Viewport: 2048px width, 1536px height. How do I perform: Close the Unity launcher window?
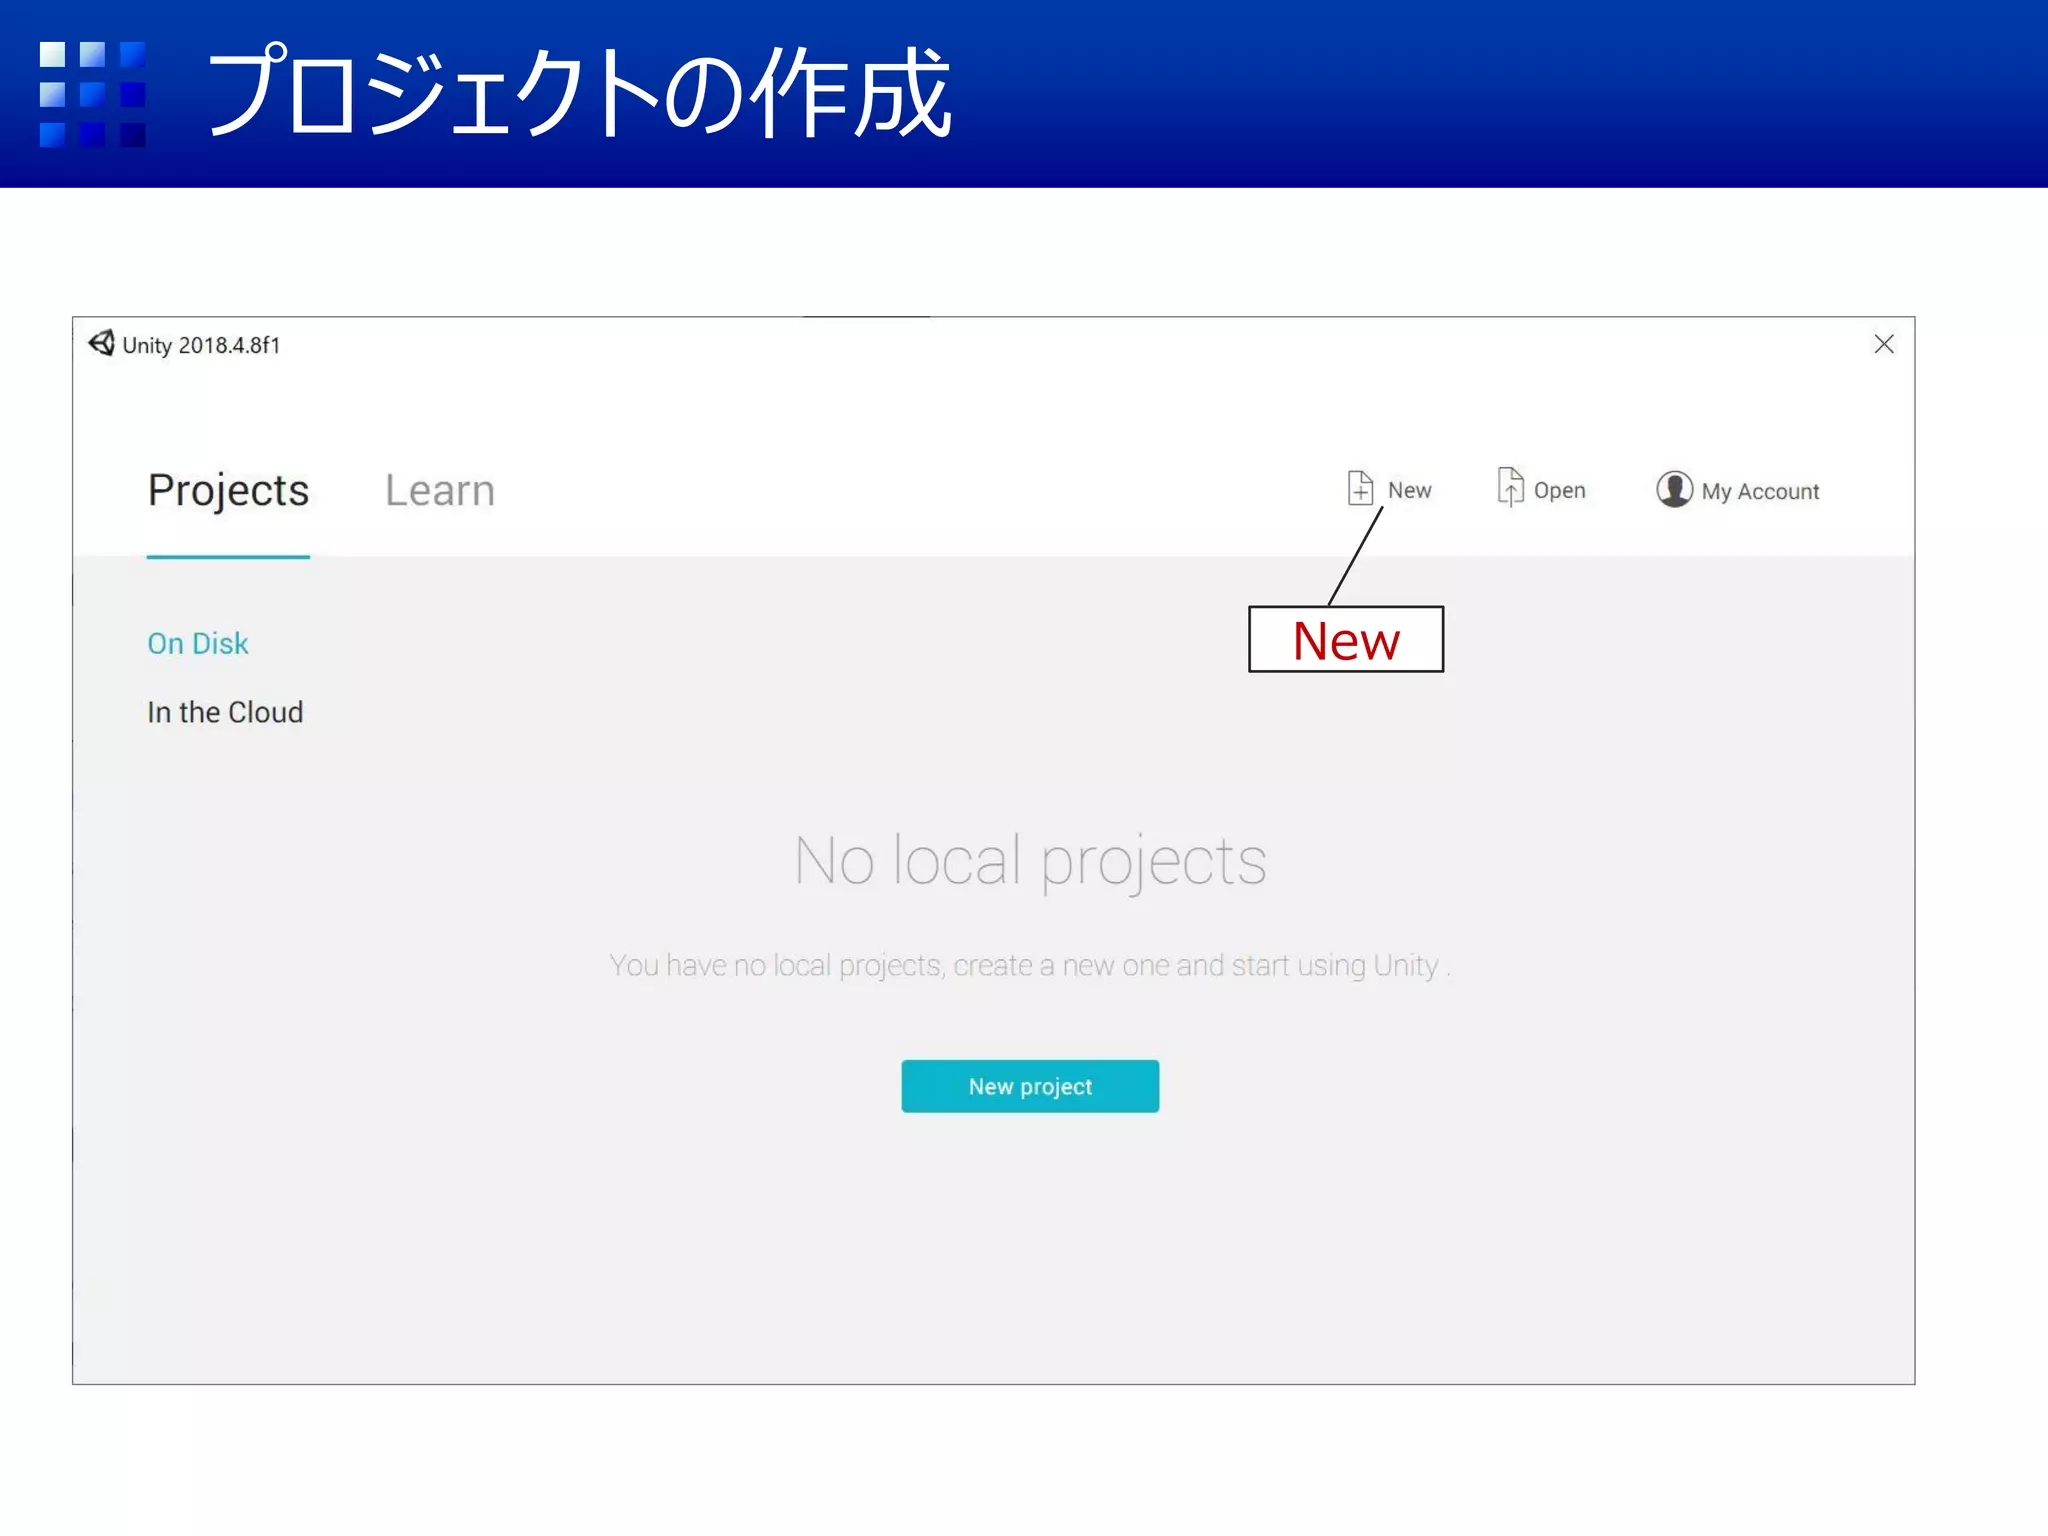(1884, 344)
